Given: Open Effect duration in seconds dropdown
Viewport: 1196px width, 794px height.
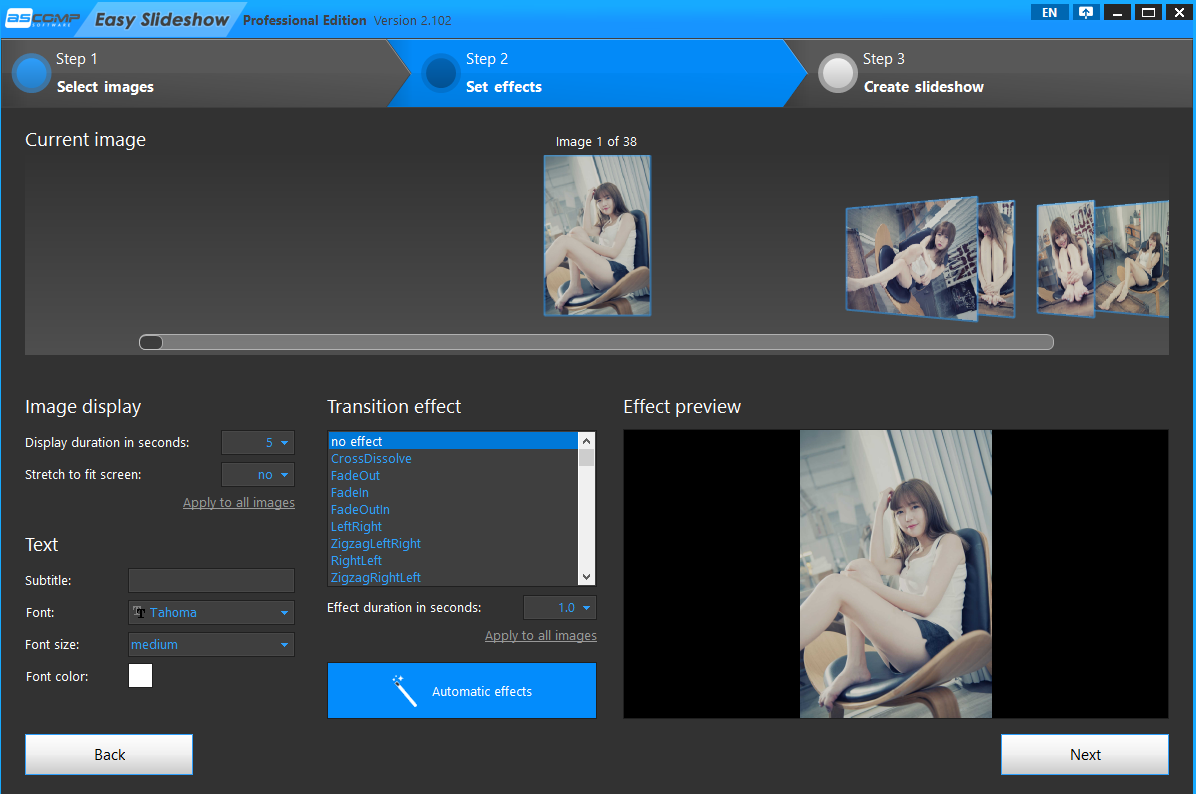Looking at the screenshot, I should click(x=560, y=608).
